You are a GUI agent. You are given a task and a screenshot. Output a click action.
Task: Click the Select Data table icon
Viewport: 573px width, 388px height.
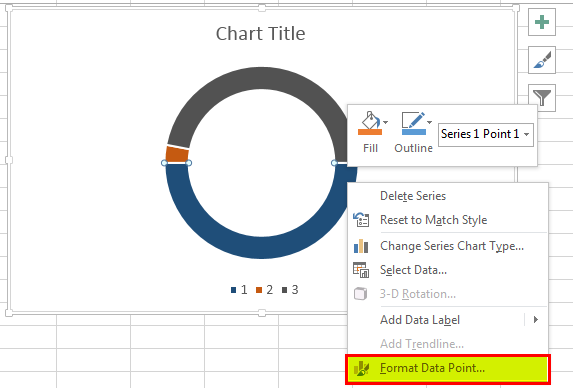361,270
